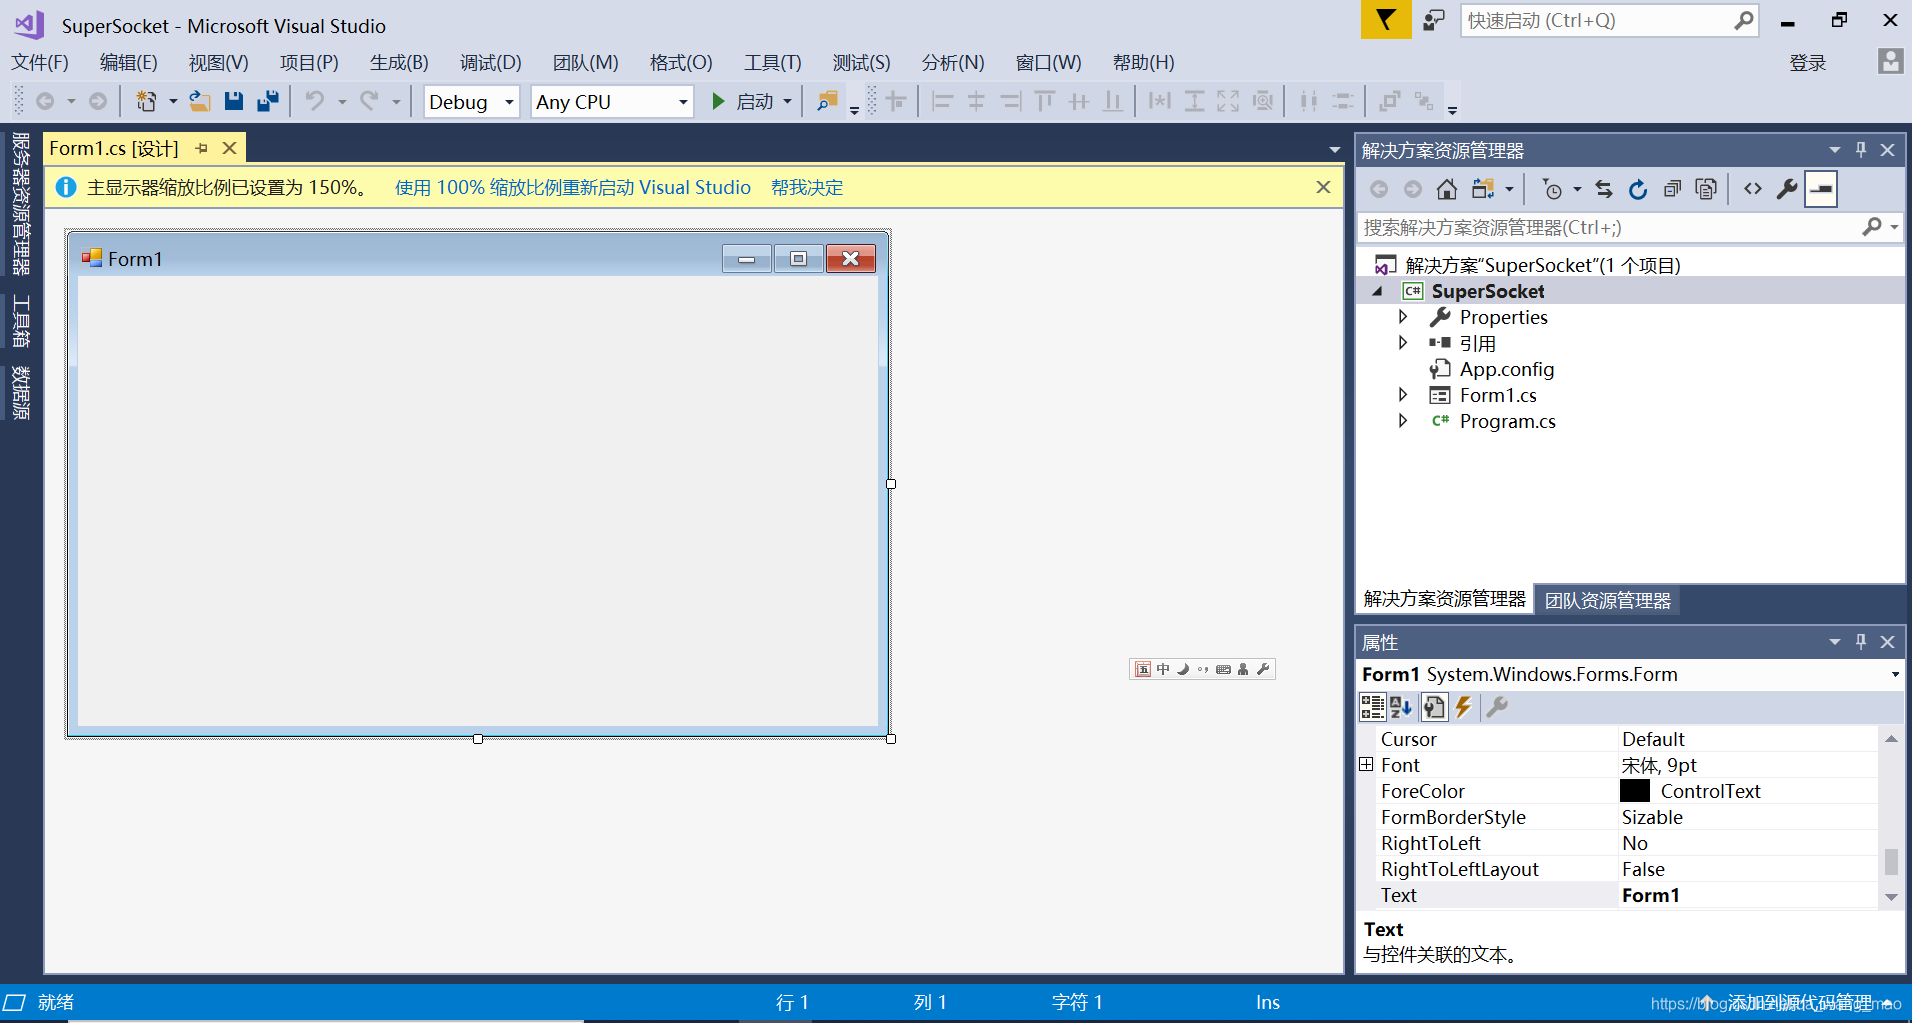Click 添加到源代码管理 in status bar

pos(1799,1002)
